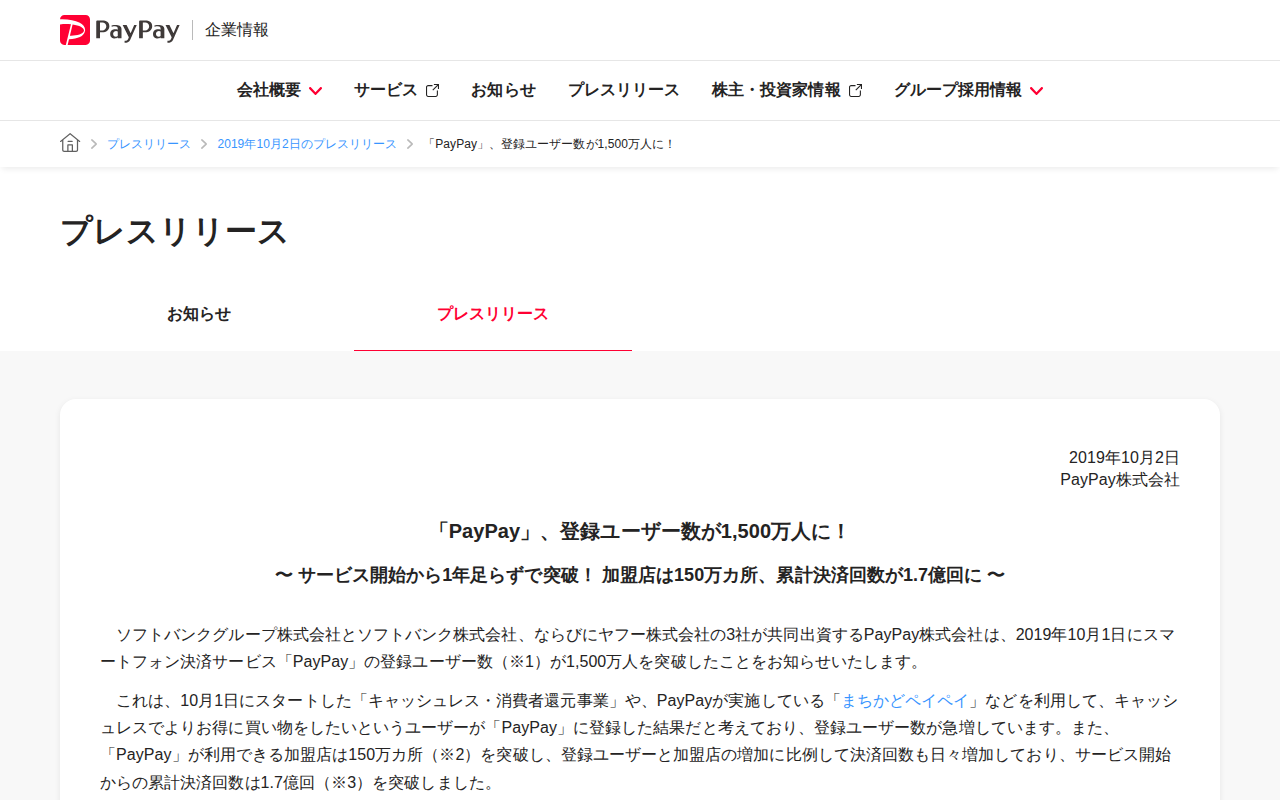The height and width of the screenshot is (800, 1280).
Task: Click the current page breadcrumb text
Action: pyautogui.click(x=550, y=144)
